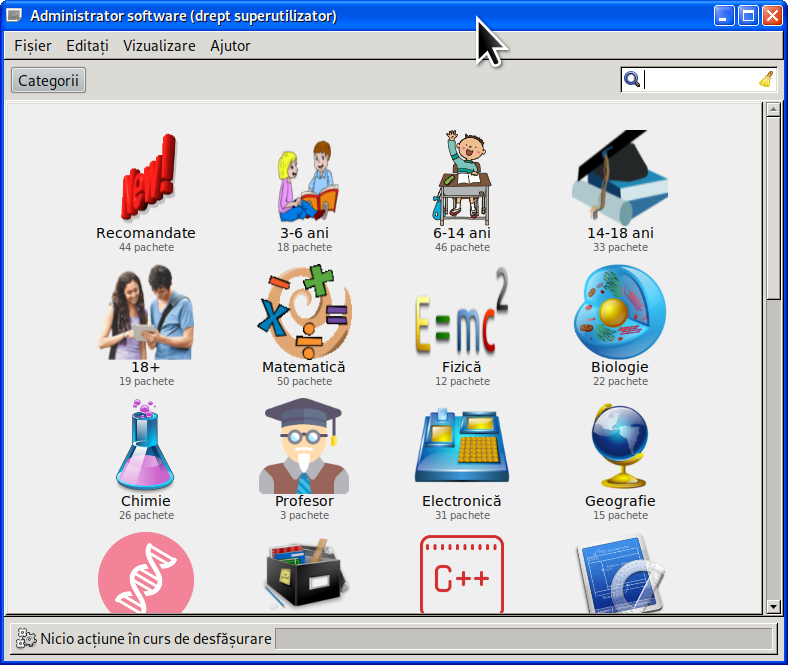
Task: Click "Nicio acțiune în curs de desfășurare" status text
Action: 156,639
